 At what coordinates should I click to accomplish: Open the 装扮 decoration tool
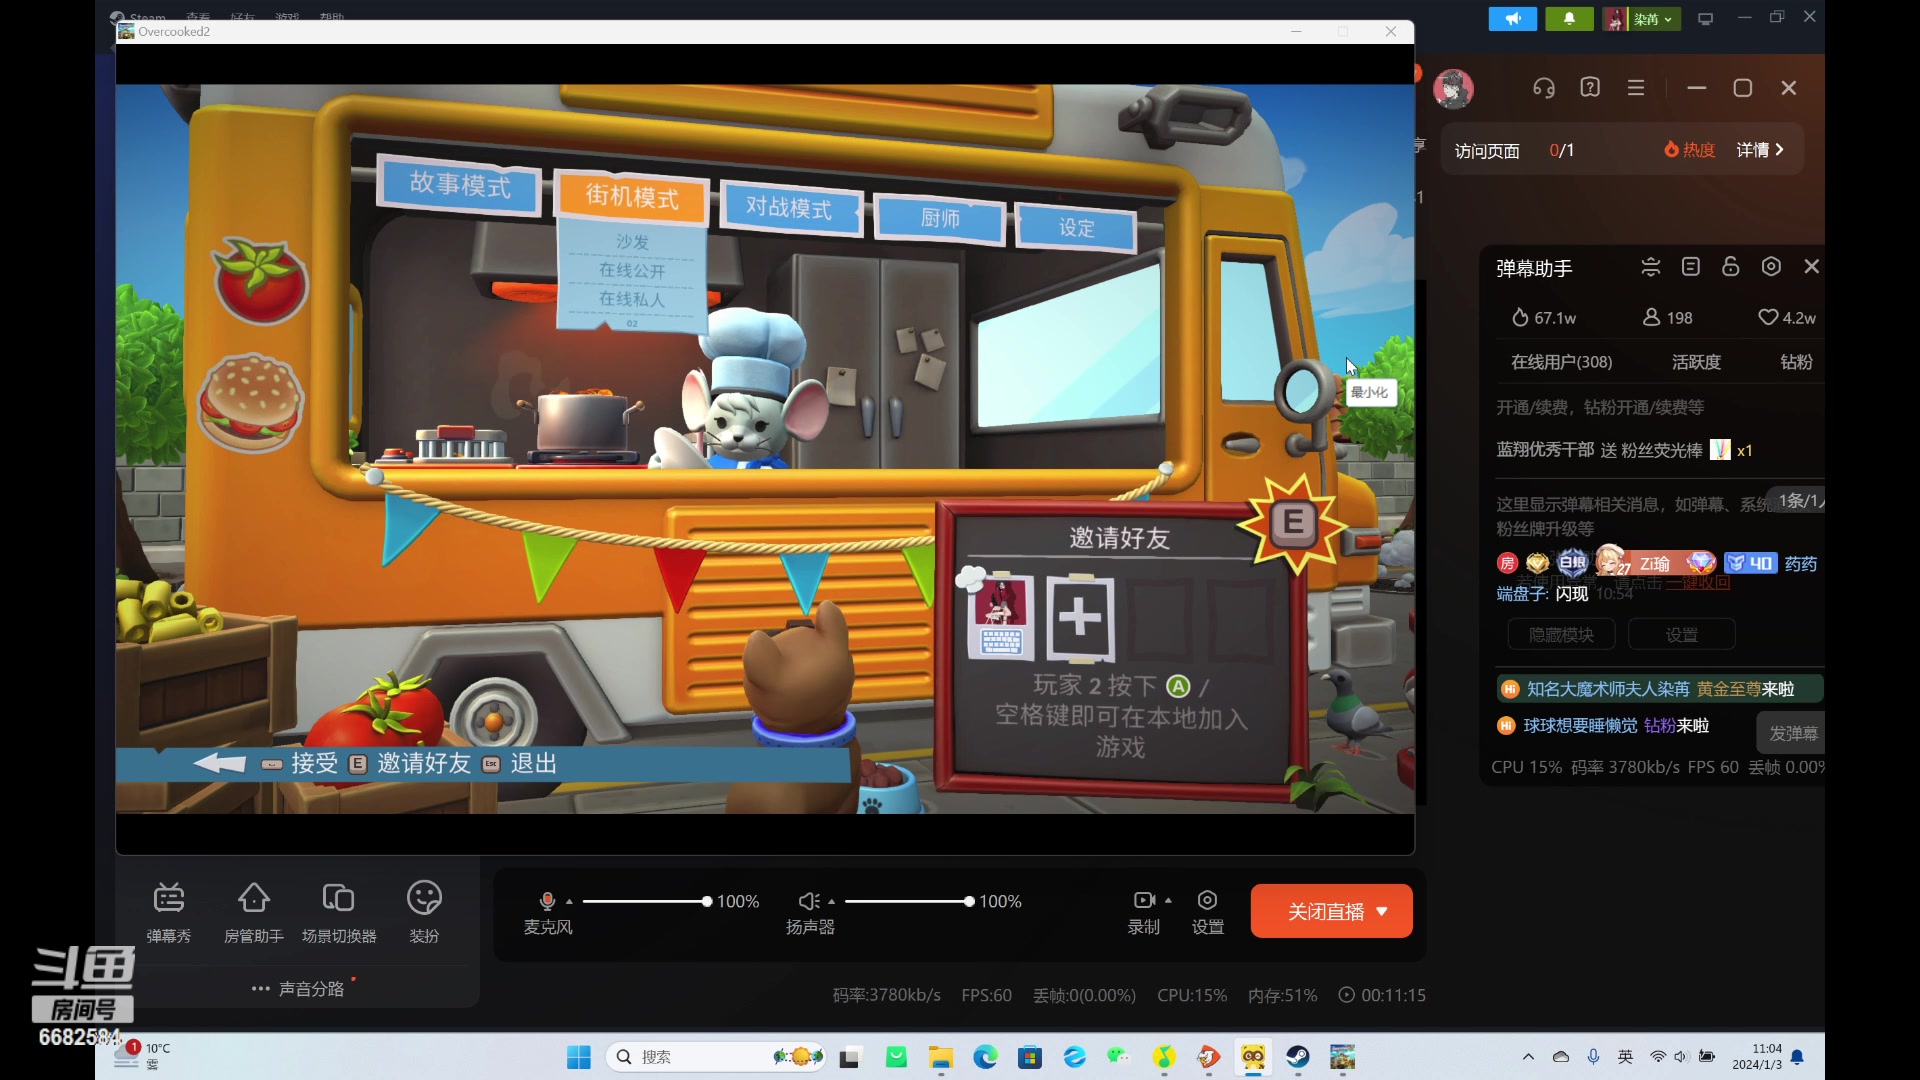tap(424, 912)
